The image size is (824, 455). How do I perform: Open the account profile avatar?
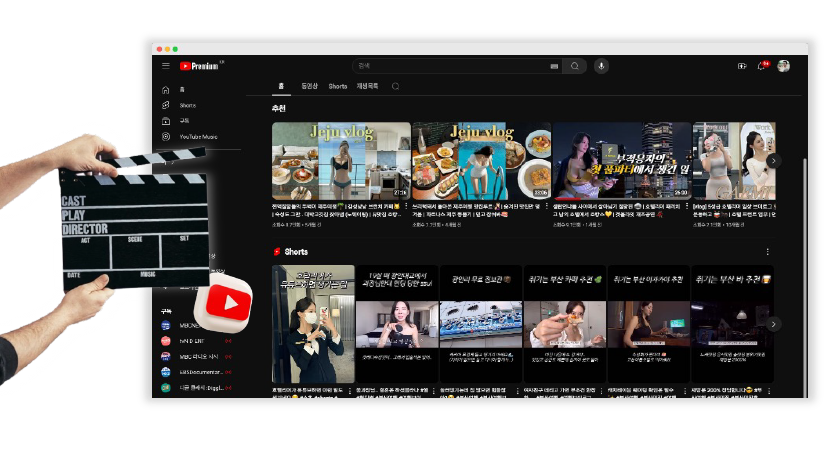783,66
